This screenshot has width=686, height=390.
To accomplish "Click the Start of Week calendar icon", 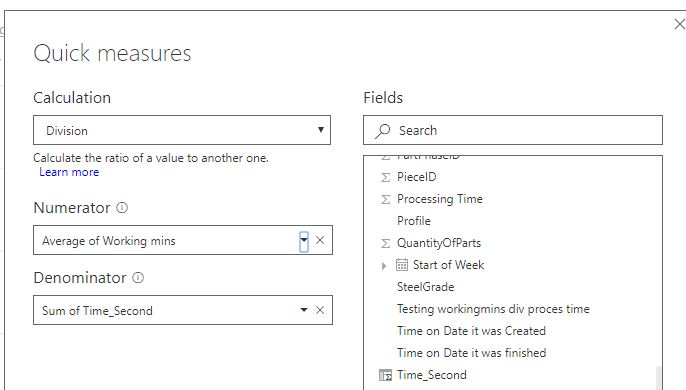I will tap(402, 265).
